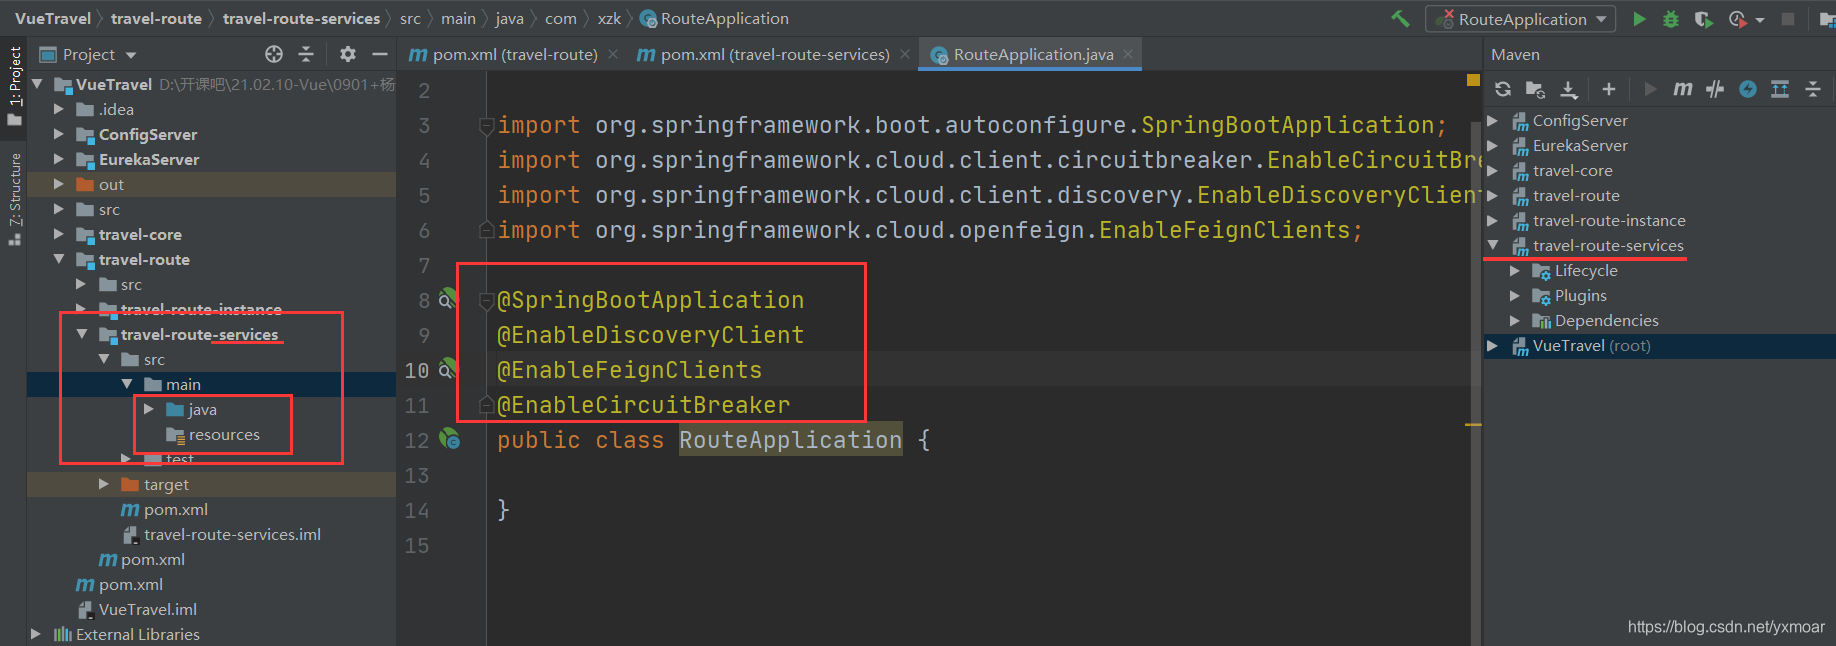Run RouteApplication with the green play button

click(x=1639, y=19)
